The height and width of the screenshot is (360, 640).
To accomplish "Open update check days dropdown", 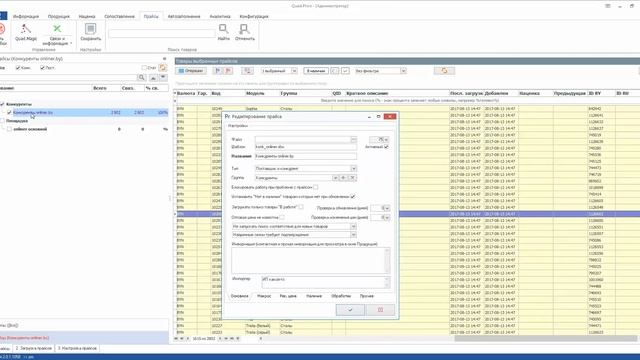I will (387, 208).
